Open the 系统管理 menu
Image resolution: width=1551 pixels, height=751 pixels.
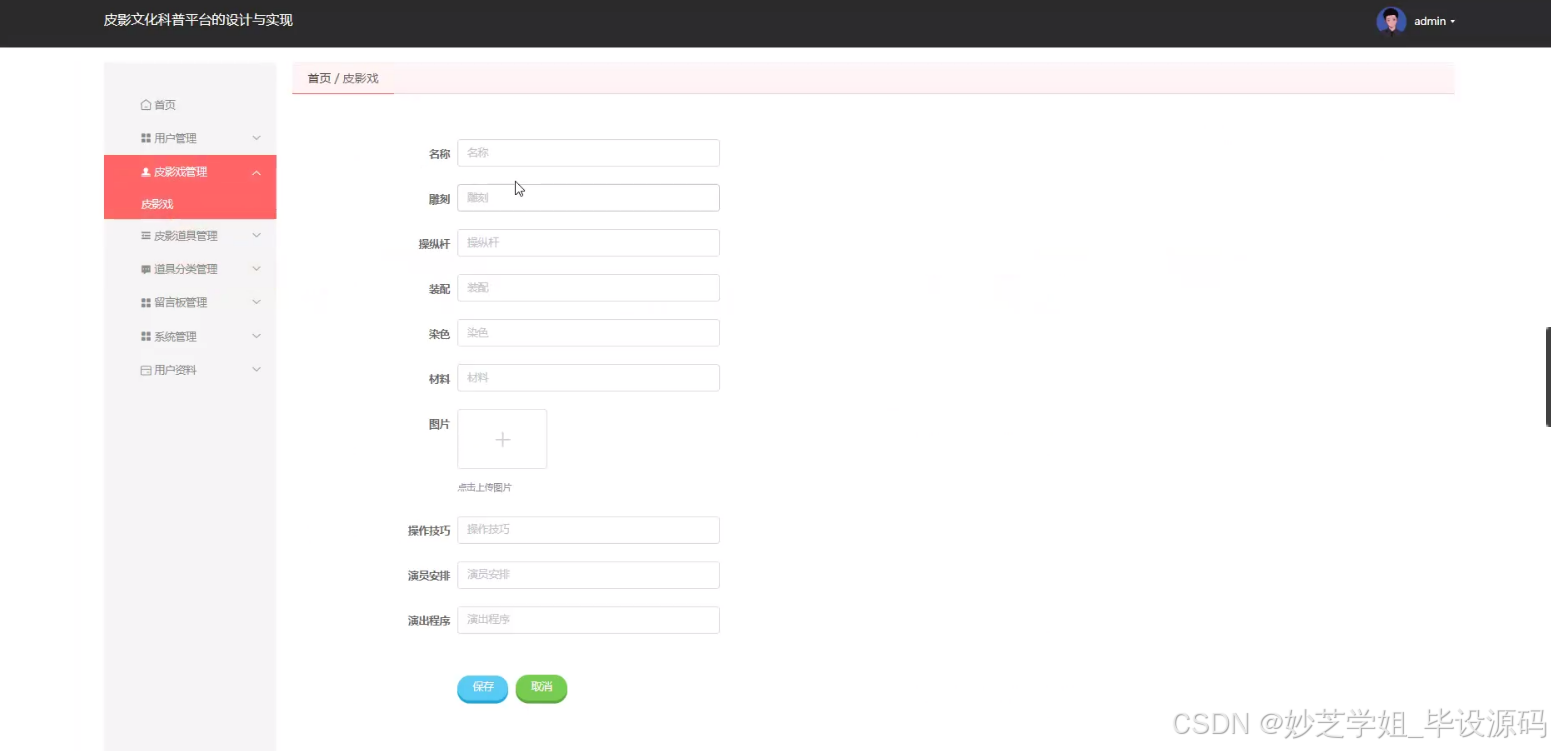190,337
